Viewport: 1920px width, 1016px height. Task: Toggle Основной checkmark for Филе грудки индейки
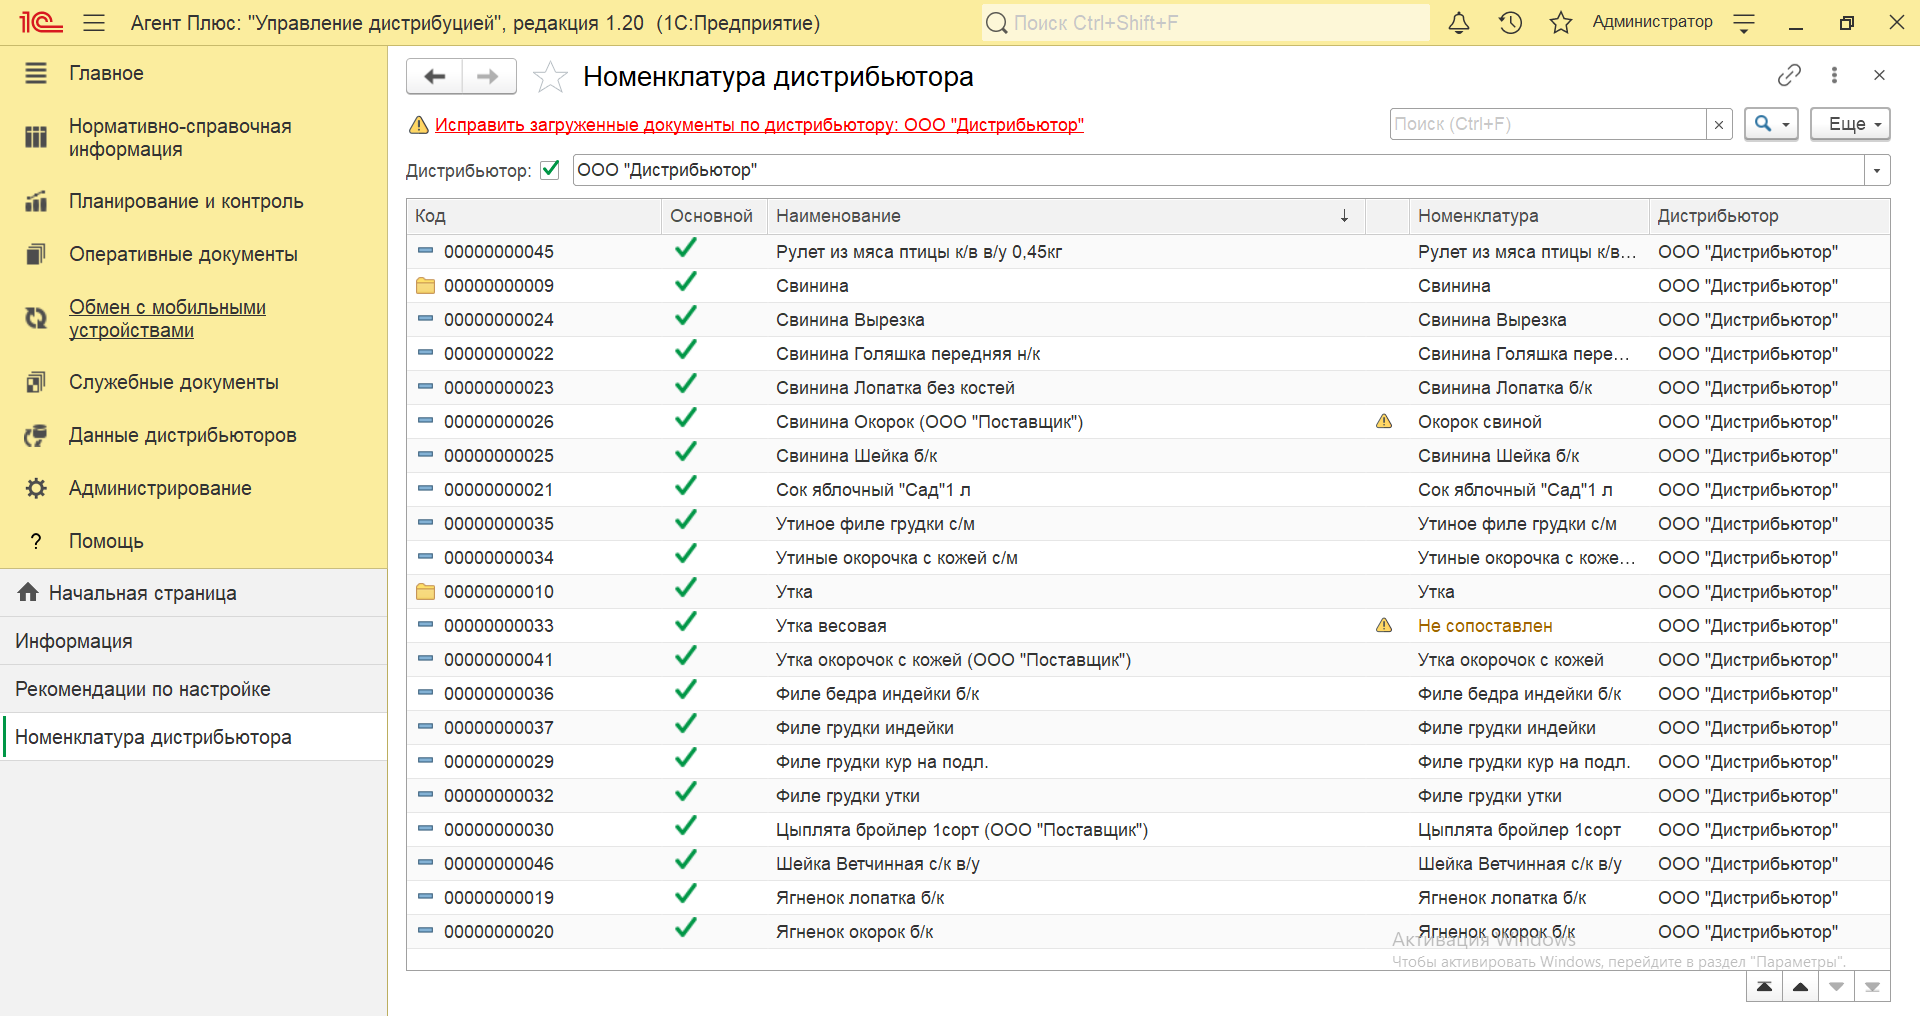point(685,725)
